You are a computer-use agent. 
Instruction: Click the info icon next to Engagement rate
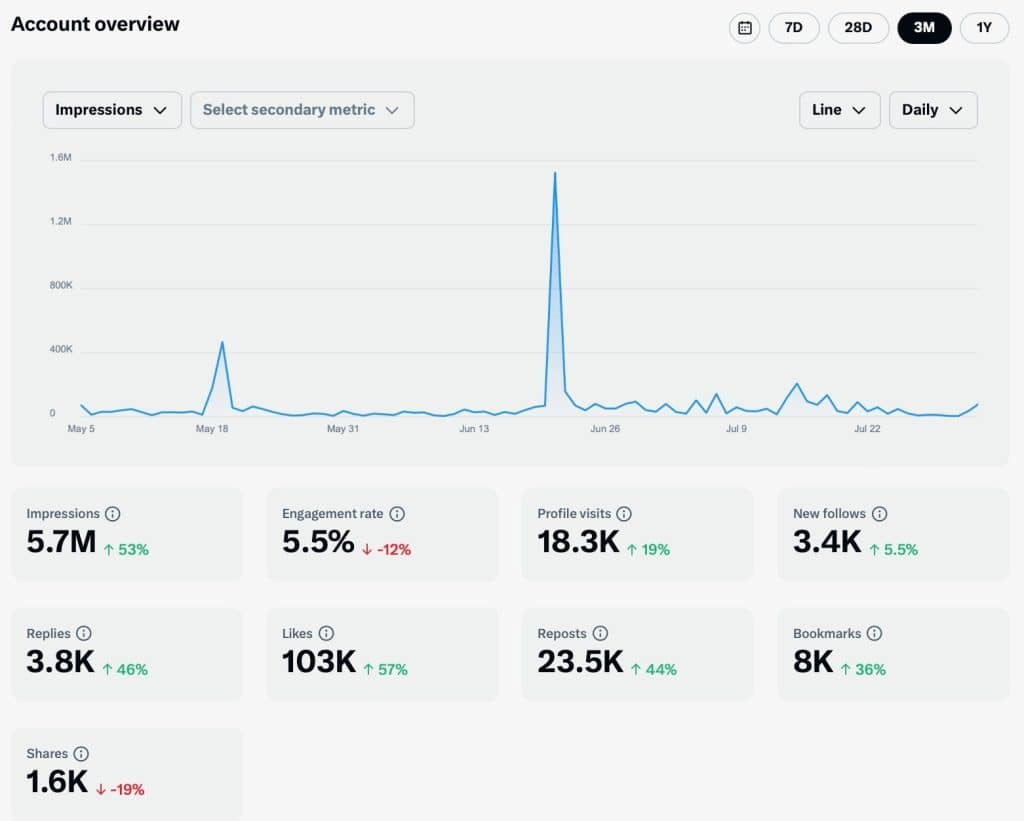[397, 514]
